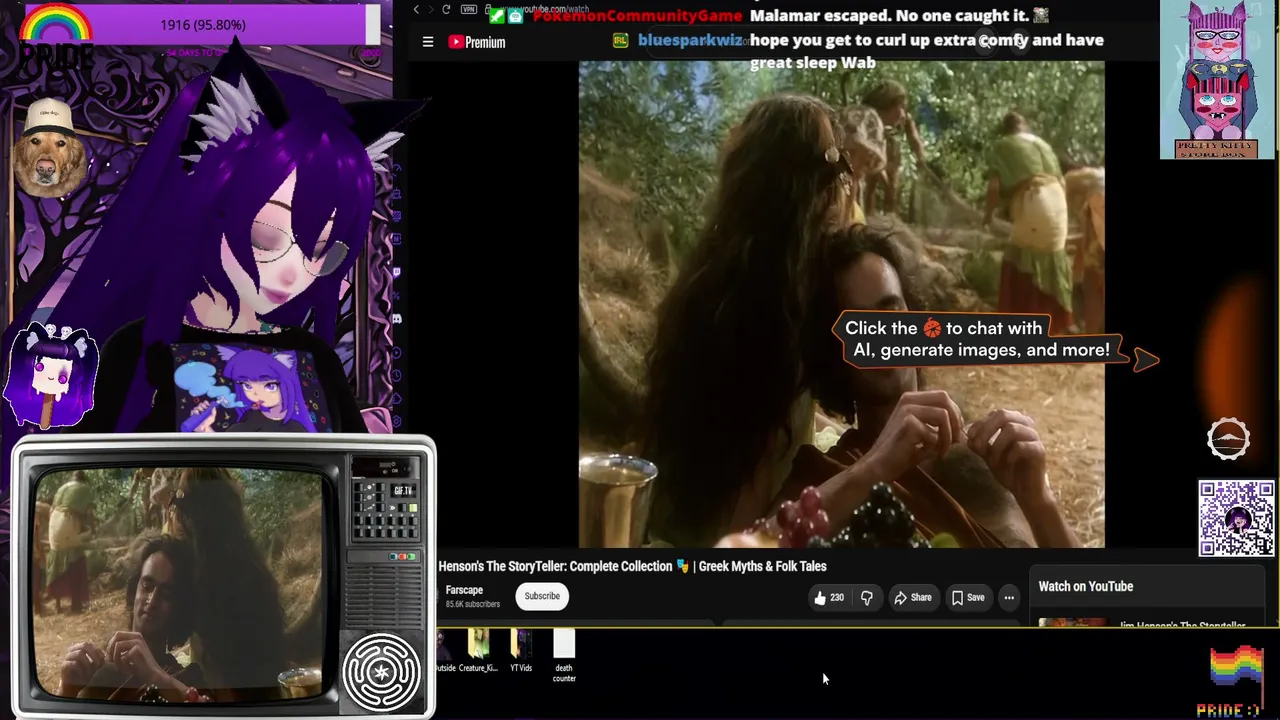Screen dimensions: 1280x720
Task: Click the main video player frame
Action: click(x=842, y=304)
